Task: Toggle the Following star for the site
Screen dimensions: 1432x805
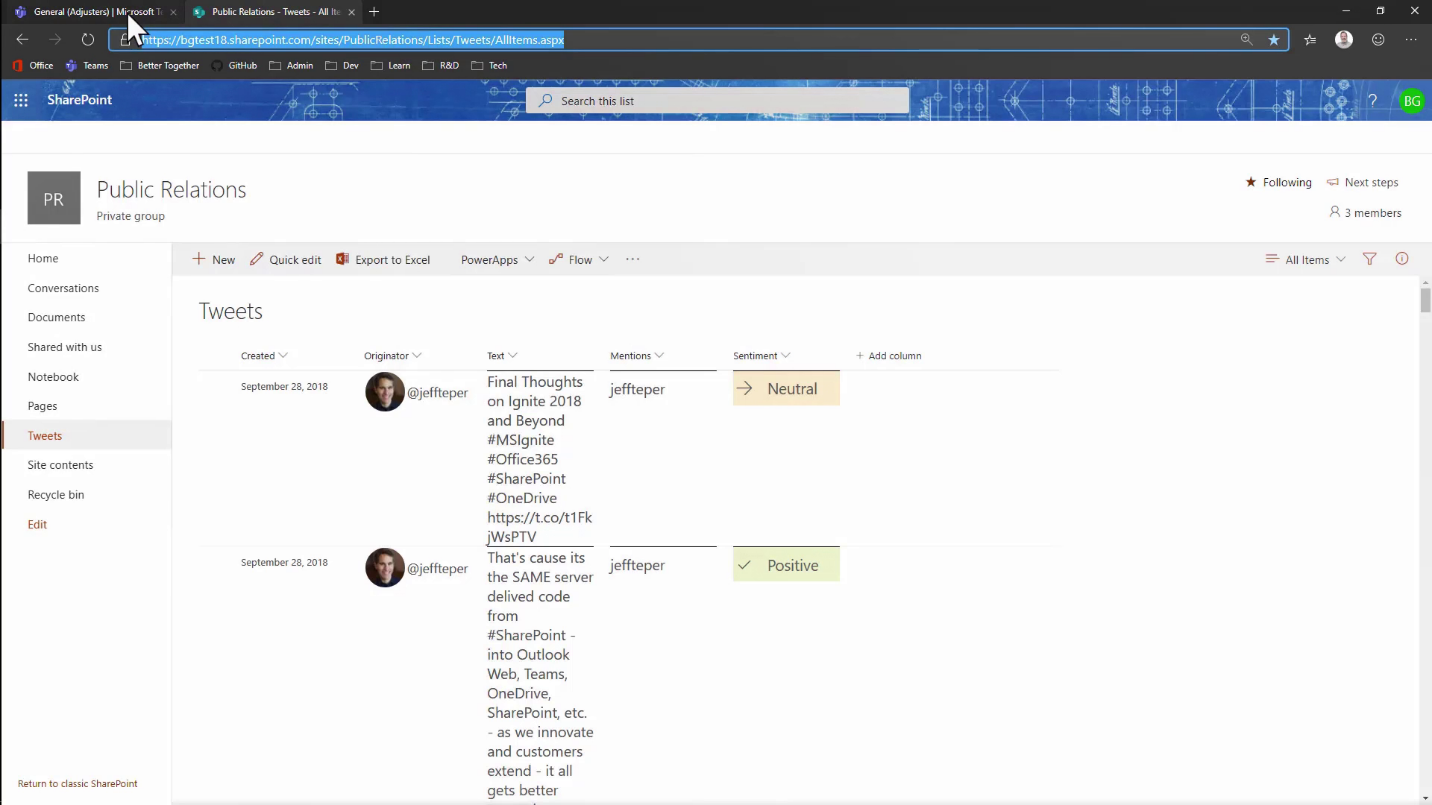Action: coord(1278,182)
